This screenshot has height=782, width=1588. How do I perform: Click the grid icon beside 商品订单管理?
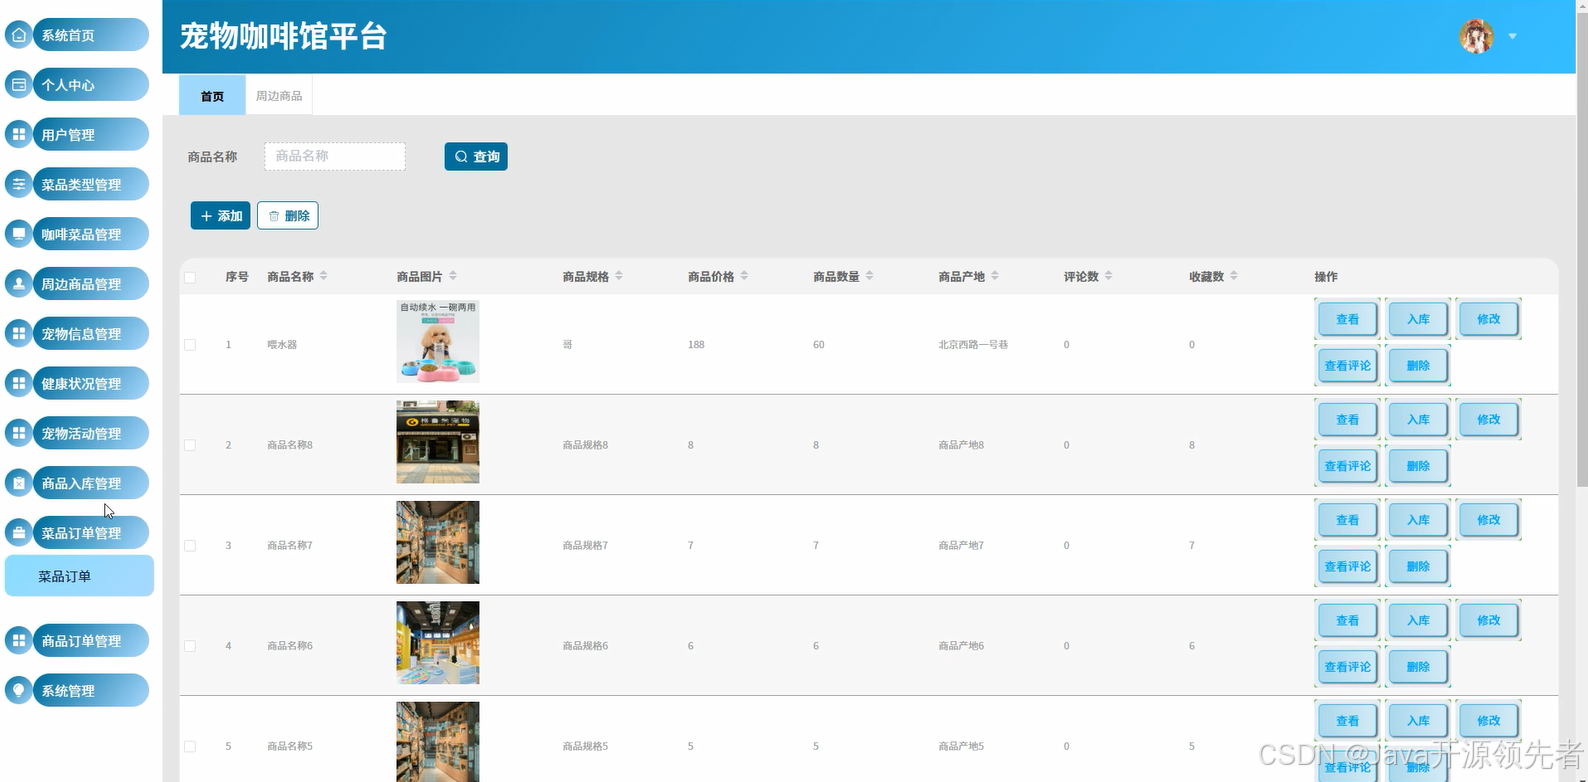[x=19, y=640]
